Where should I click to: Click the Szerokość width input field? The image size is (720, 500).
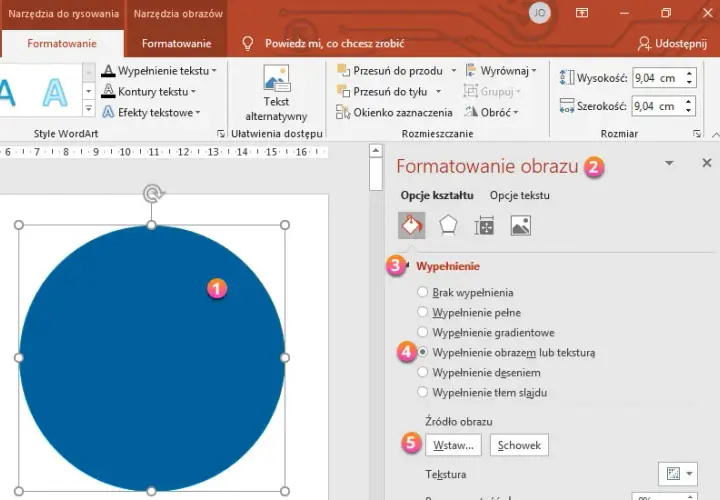[657, 106]
